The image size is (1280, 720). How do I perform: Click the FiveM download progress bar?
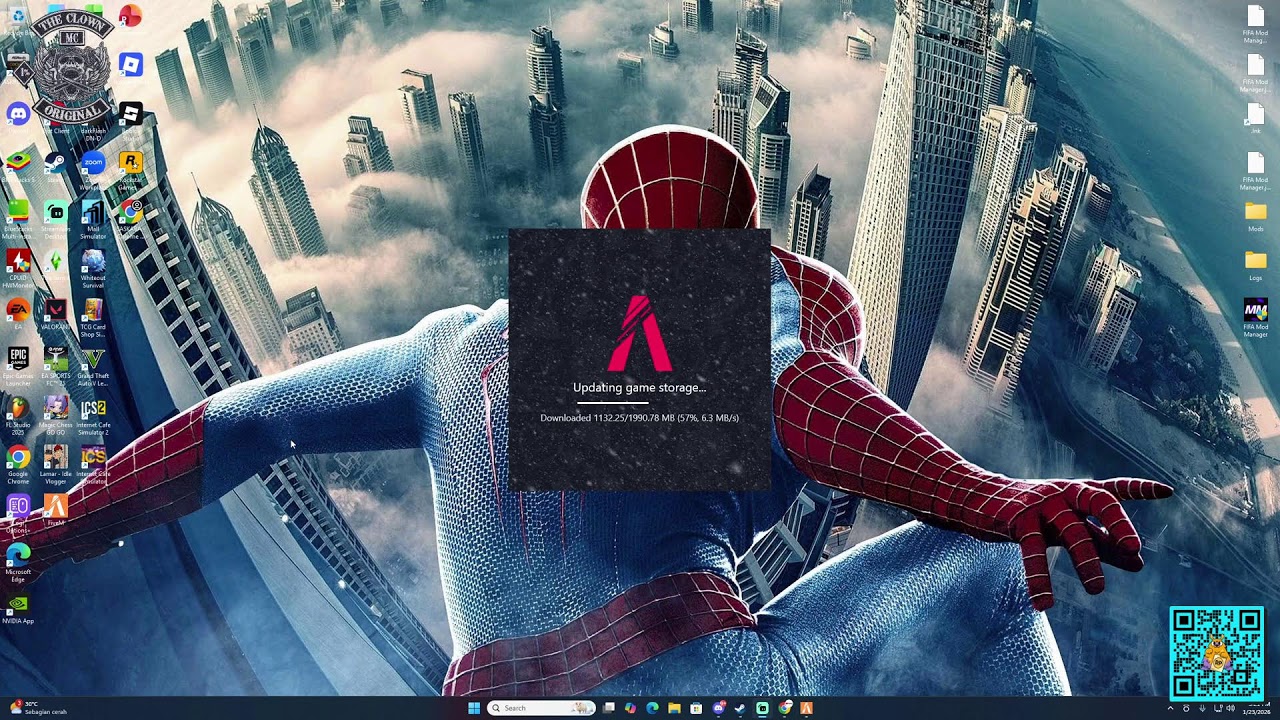(640, 403)
